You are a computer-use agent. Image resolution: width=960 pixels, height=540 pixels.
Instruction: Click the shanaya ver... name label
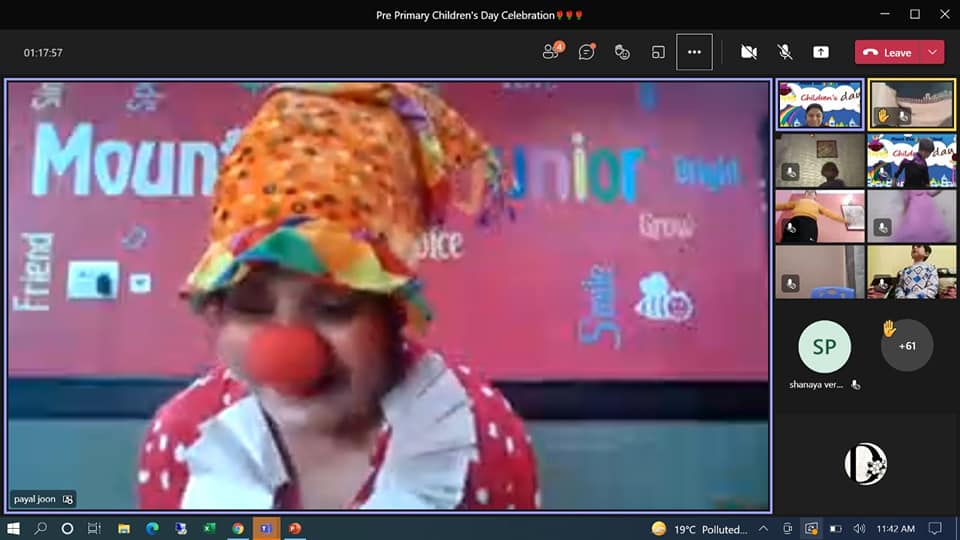816,384
